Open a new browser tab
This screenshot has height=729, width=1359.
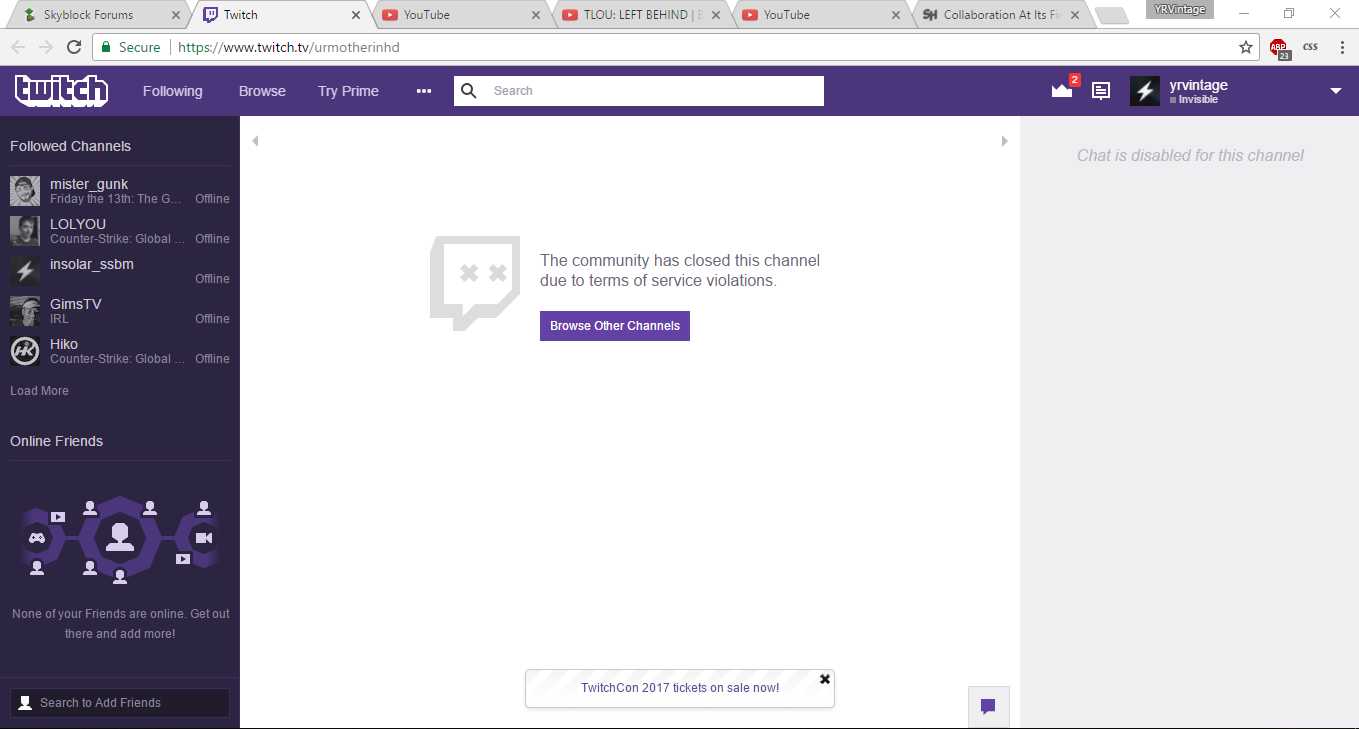(x=1111, y=16)
